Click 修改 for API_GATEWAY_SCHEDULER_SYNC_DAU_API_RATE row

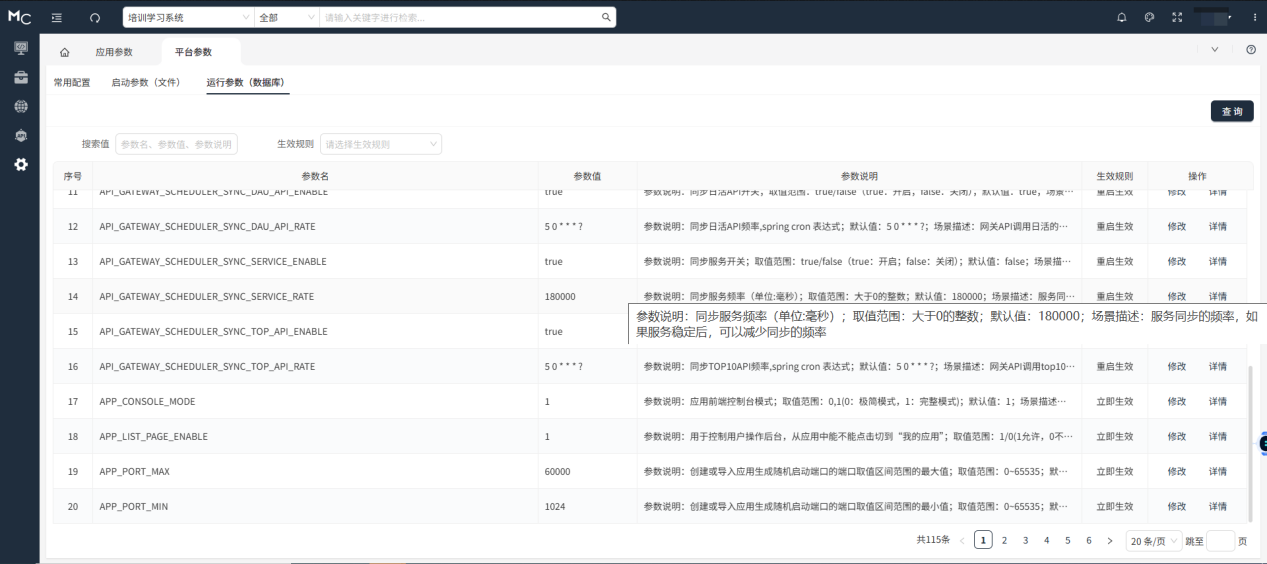tap(1177, 226)
